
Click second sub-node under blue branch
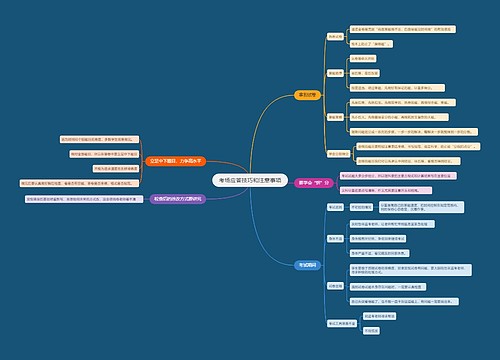click(335, 238)
